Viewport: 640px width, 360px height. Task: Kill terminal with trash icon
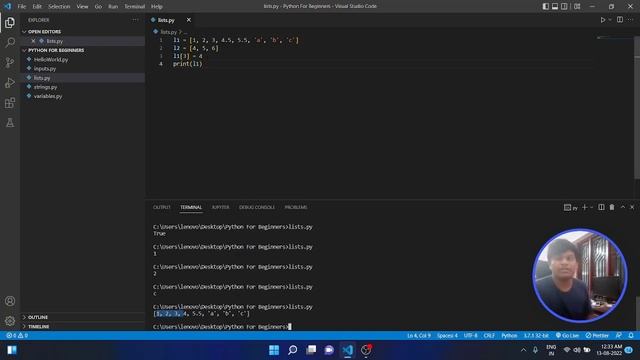pyautogui.click(x=612, y=207)
